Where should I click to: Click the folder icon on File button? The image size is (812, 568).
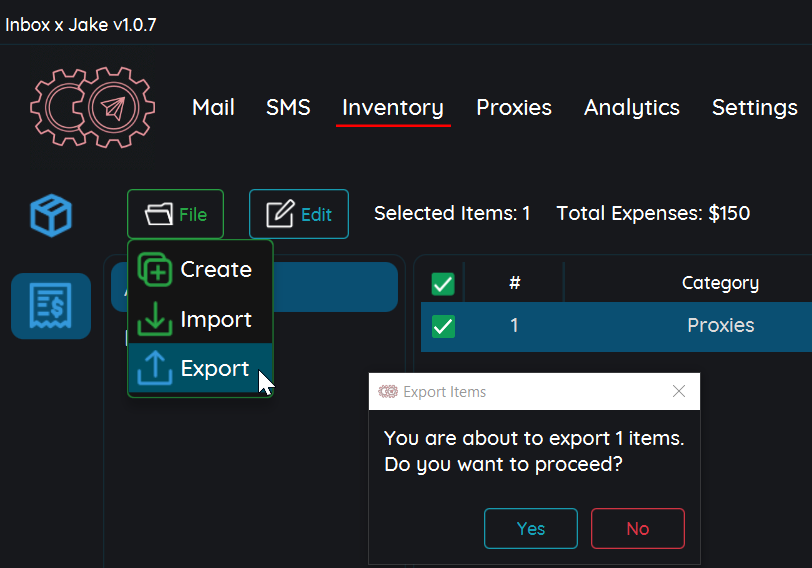(159, 214)
